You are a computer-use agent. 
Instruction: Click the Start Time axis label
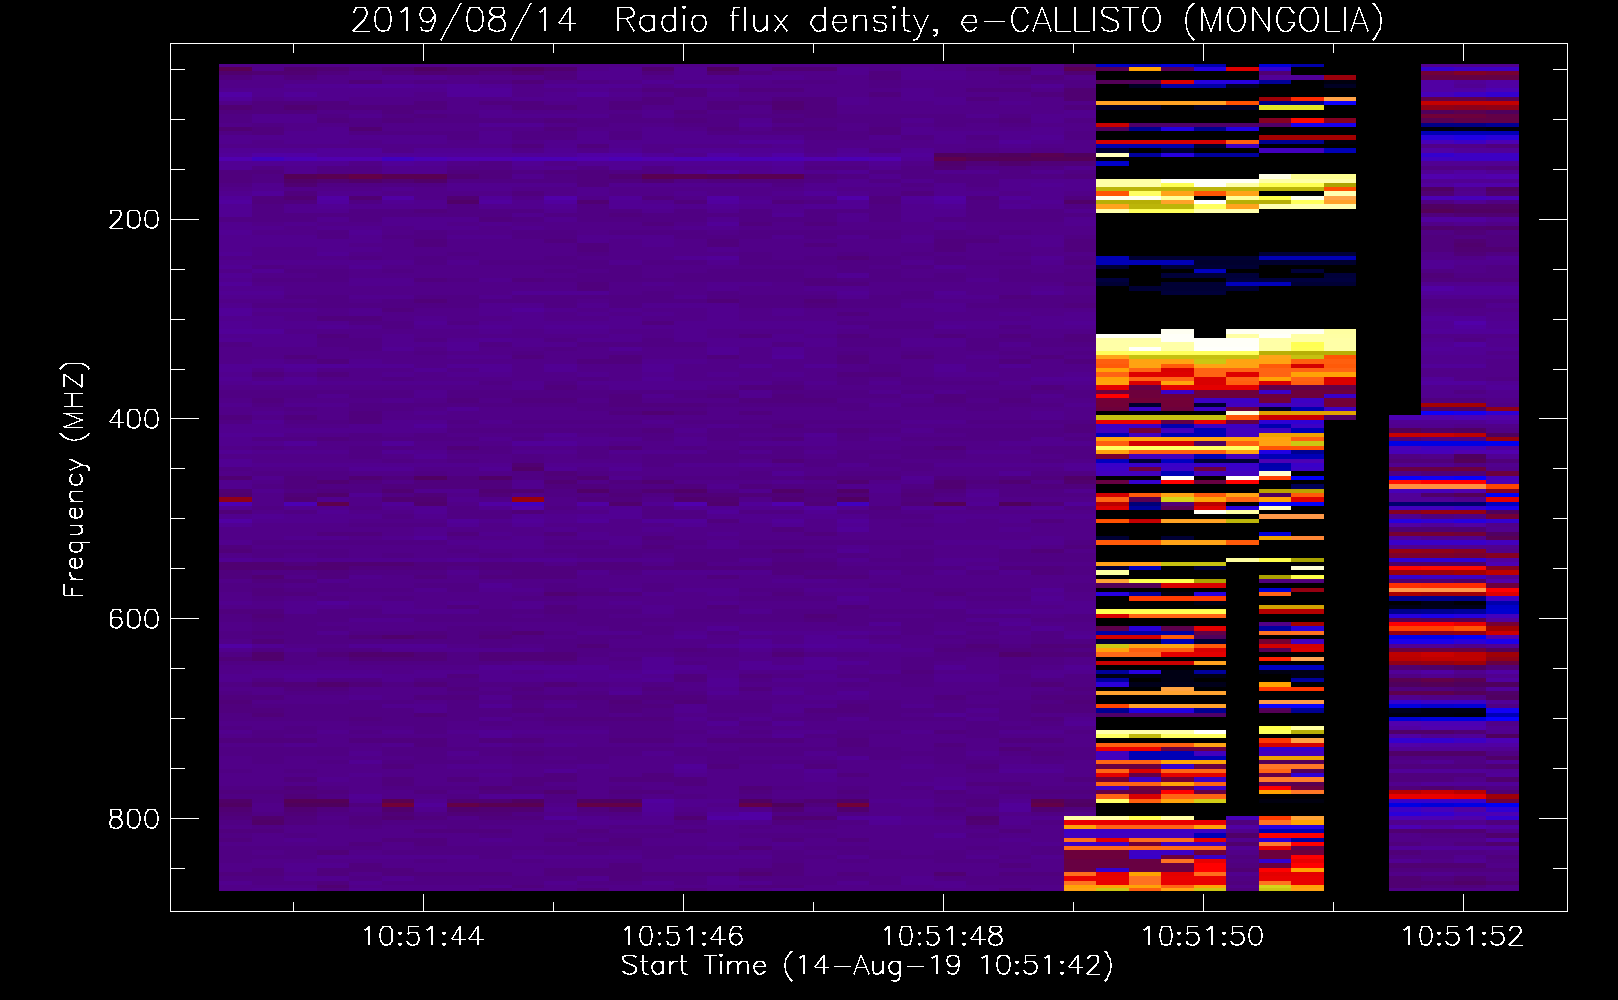coord(867,966)
